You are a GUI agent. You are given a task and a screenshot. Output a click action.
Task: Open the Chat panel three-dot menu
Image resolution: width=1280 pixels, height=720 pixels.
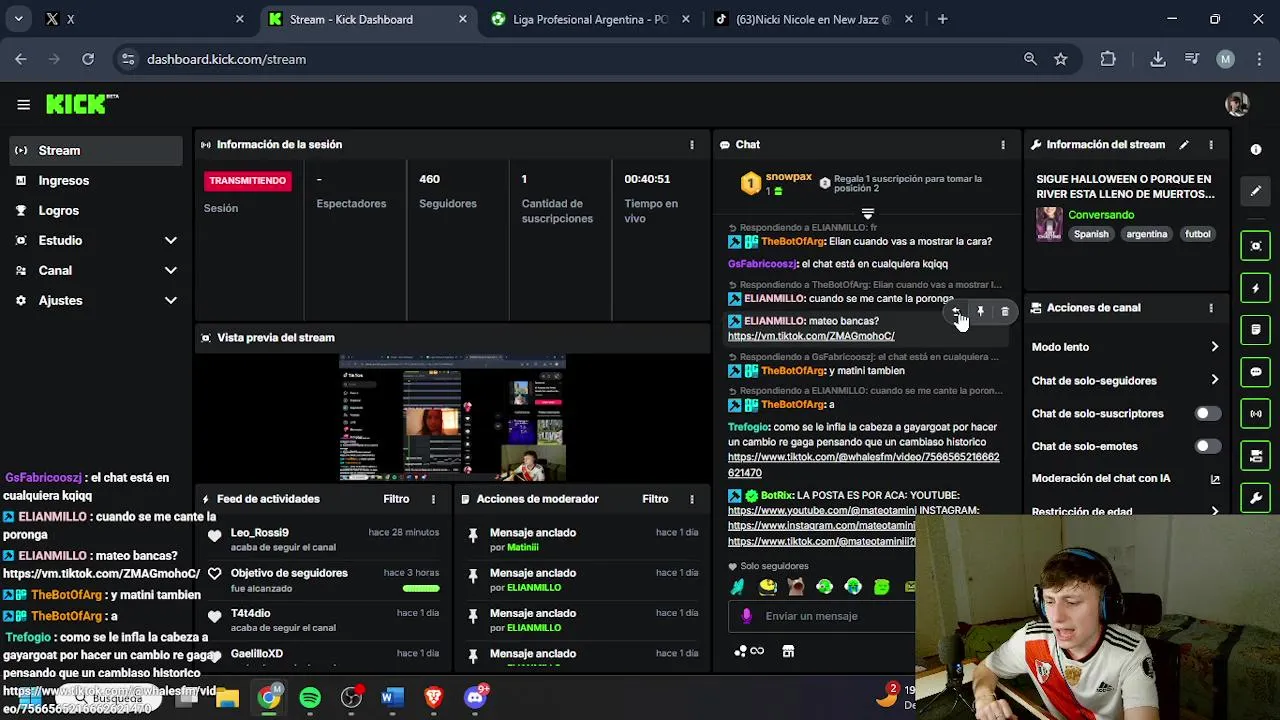click(x=1003, y=145)
